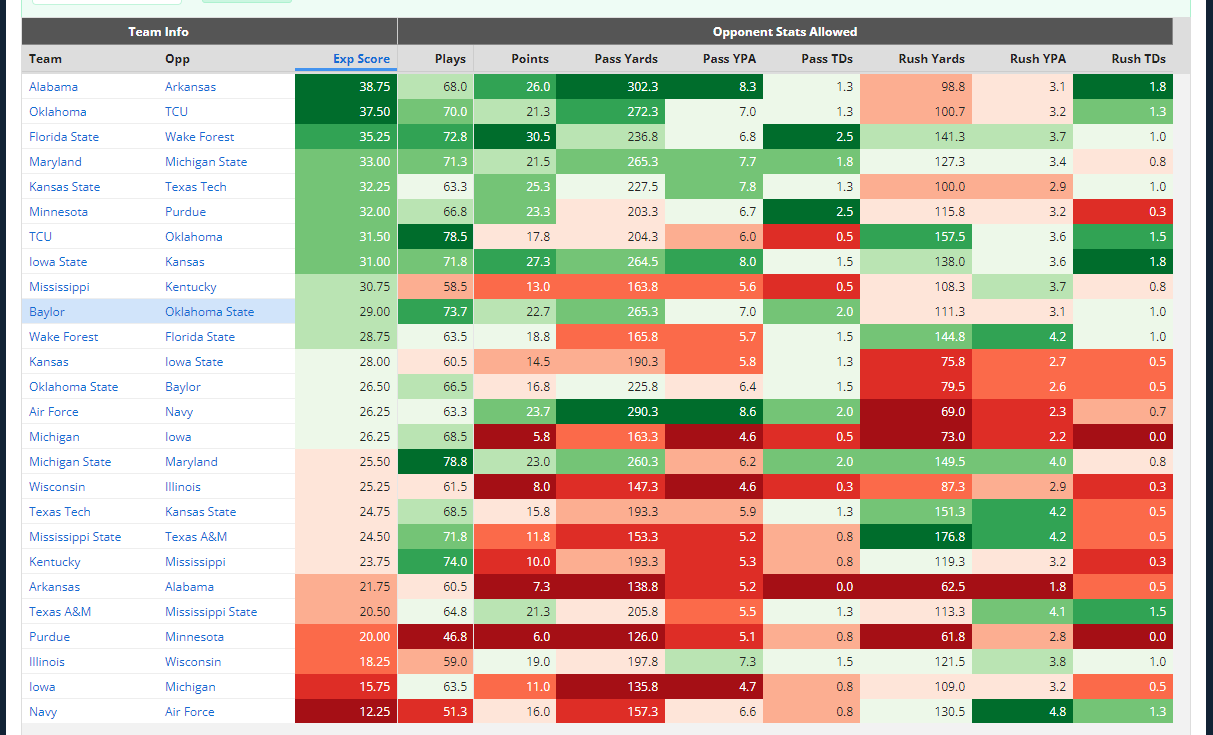Screen dimensions: 1213x735
Task: Select Exp Score 37.50 in Oklahoma row
Action: click(x=346, y=112)
